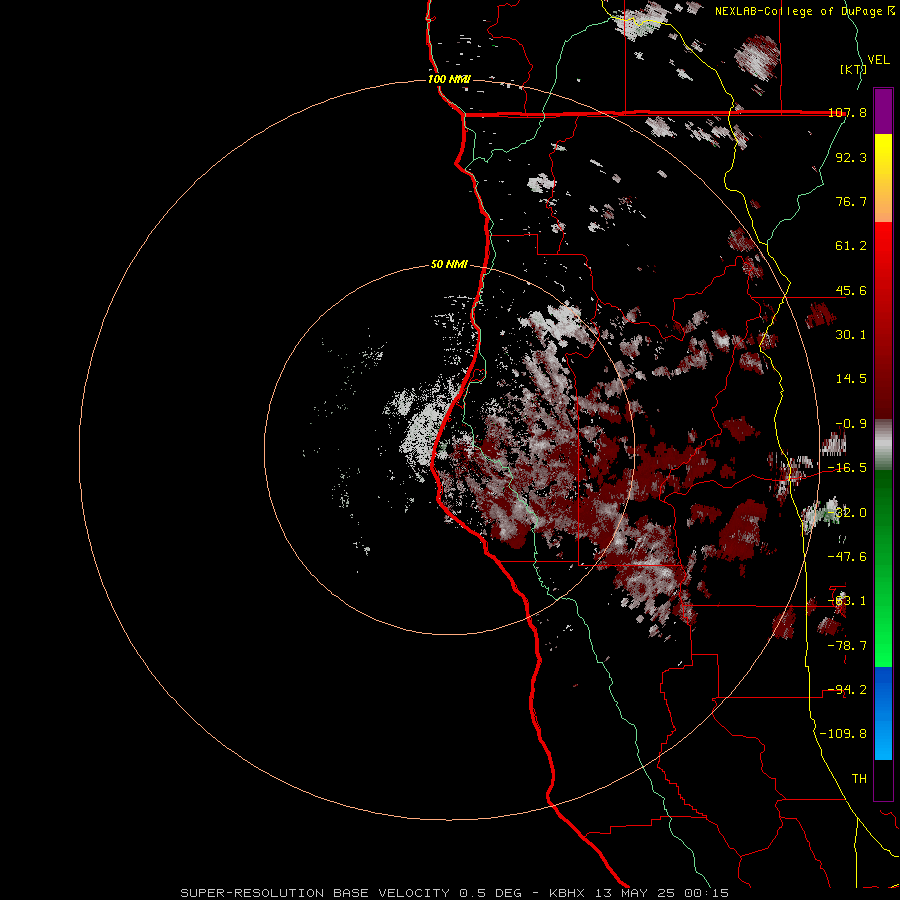
Task: Click the -47.6 velocity scale value
Action: pos(848,557)
